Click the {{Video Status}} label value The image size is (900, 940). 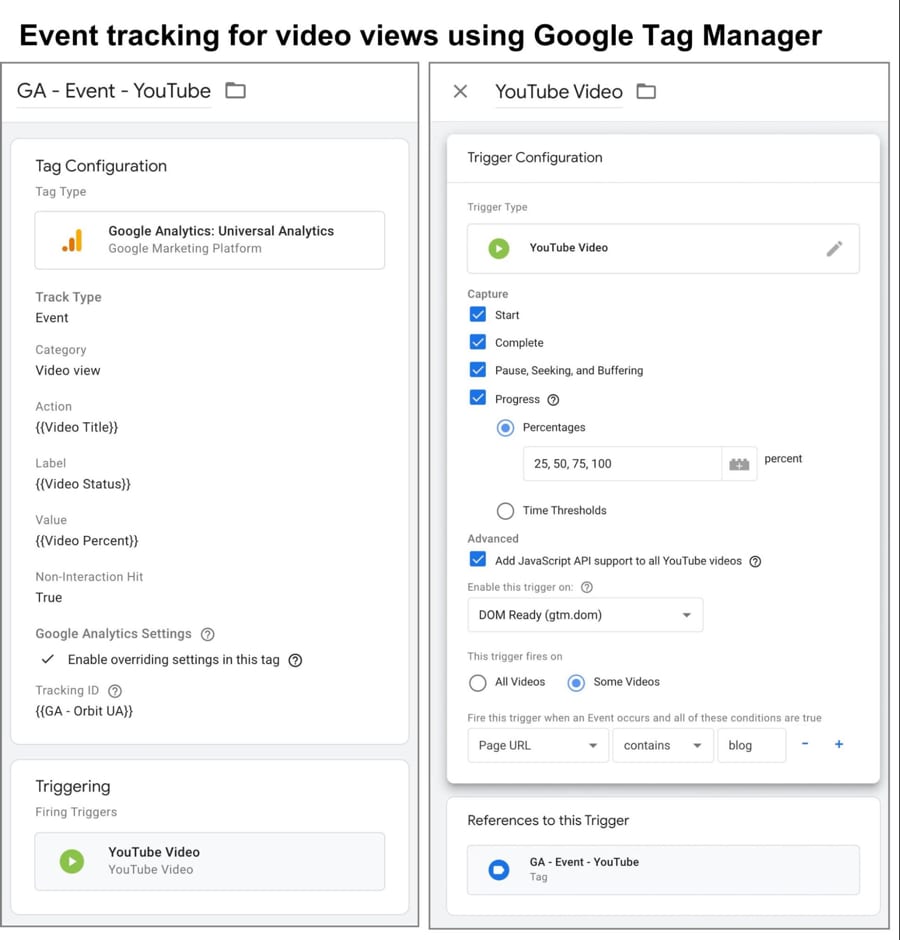pos(83,484)
